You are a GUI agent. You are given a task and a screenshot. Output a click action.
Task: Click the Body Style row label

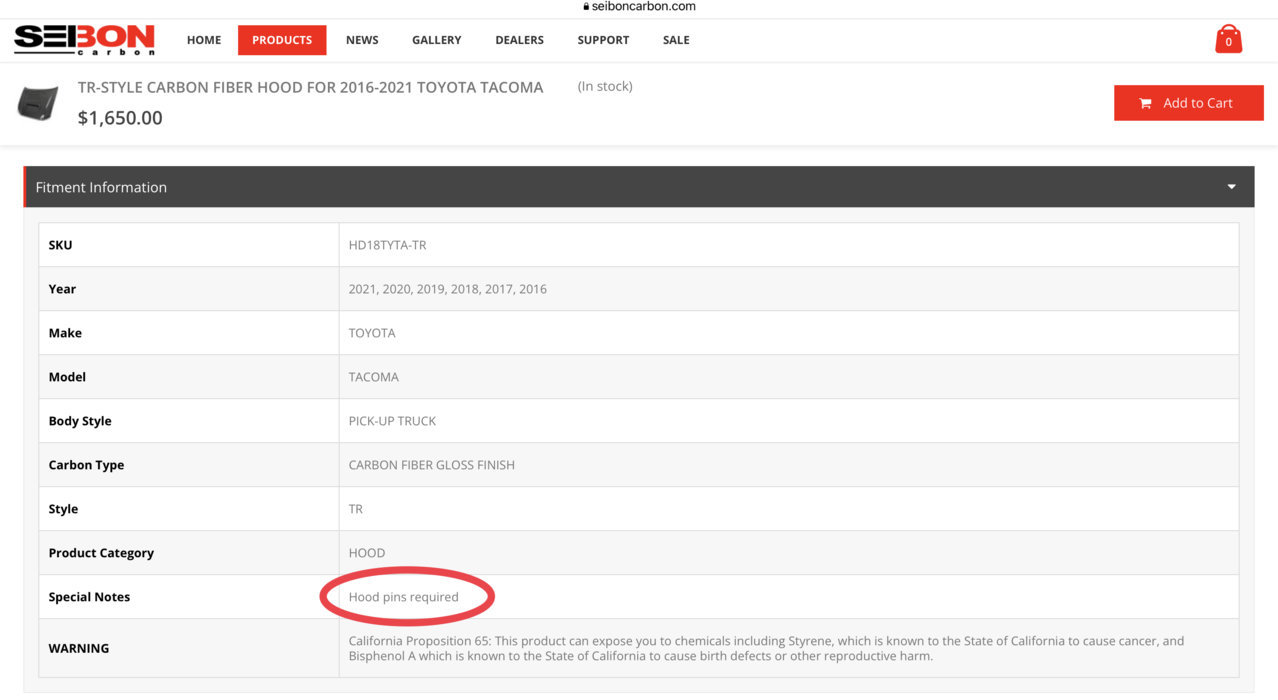80,421
